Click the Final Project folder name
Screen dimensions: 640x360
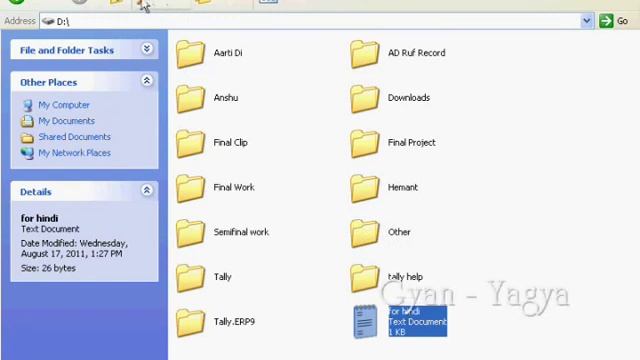click(411, 143)
